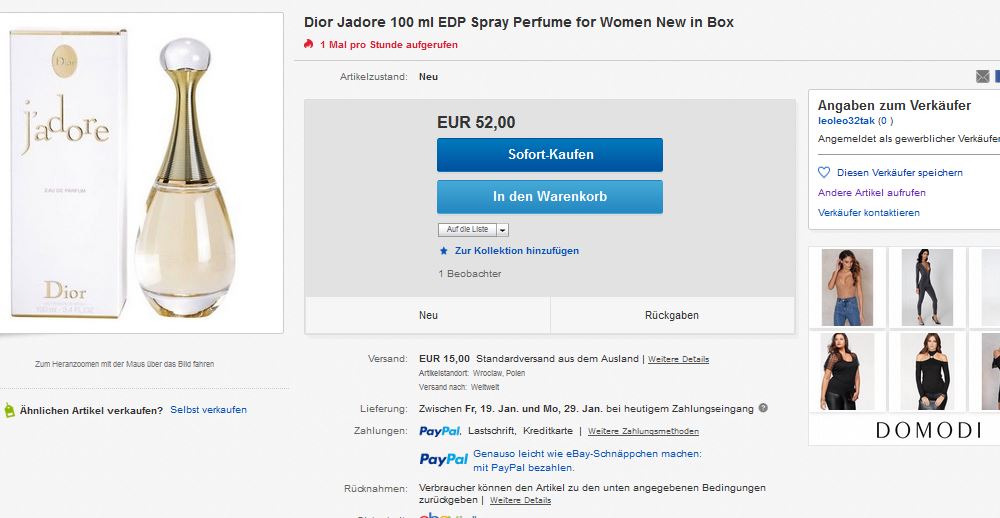Click the heart icon to save seller

824,172
